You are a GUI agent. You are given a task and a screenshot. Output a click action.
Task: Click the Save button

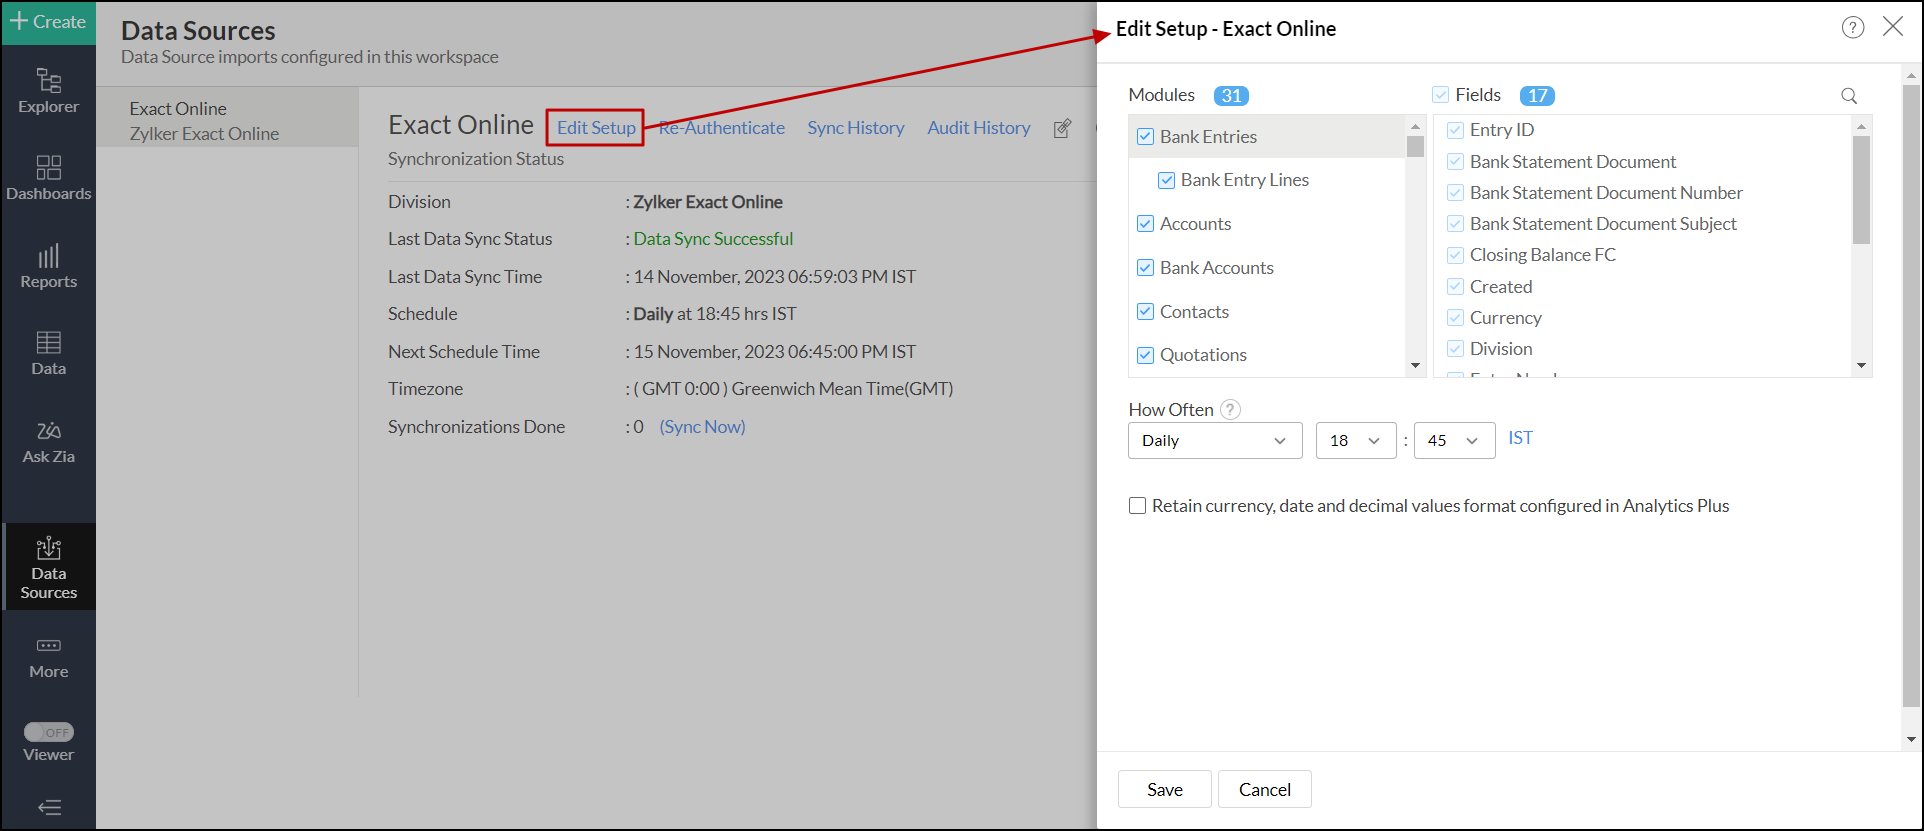1164,789
